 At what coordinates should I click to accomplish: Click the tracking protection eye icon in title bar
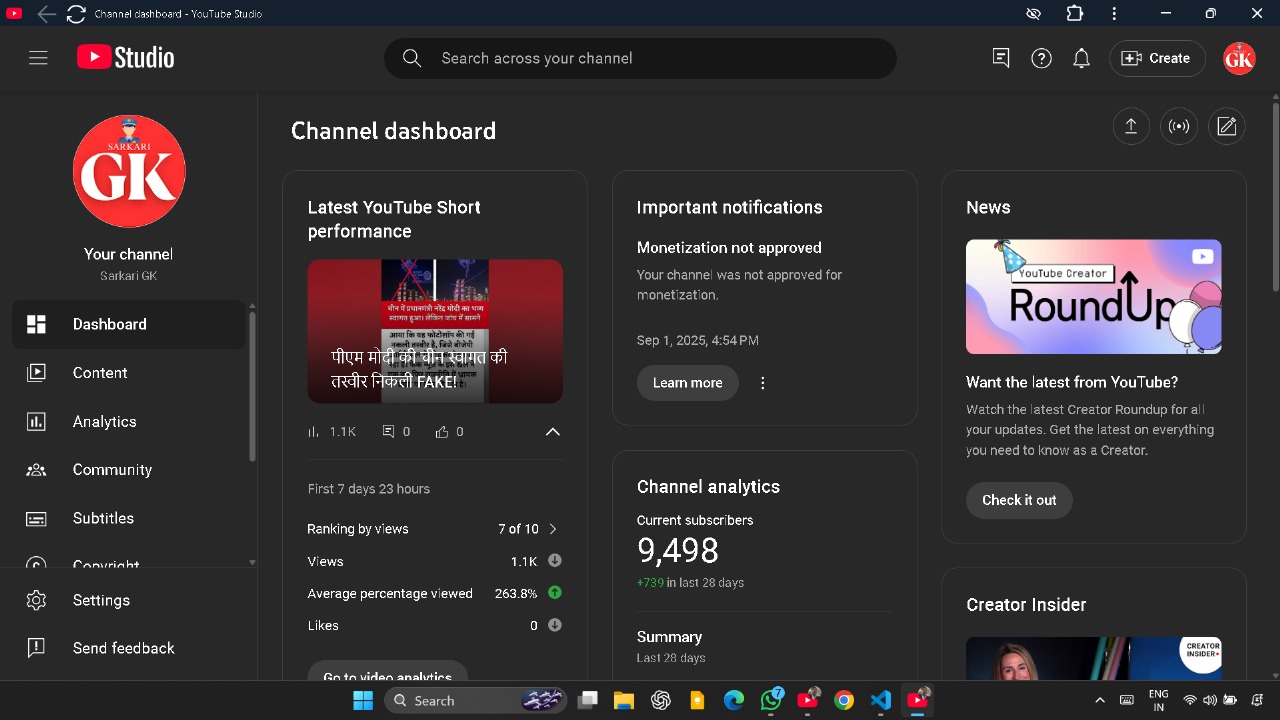tap(1034, 14)
